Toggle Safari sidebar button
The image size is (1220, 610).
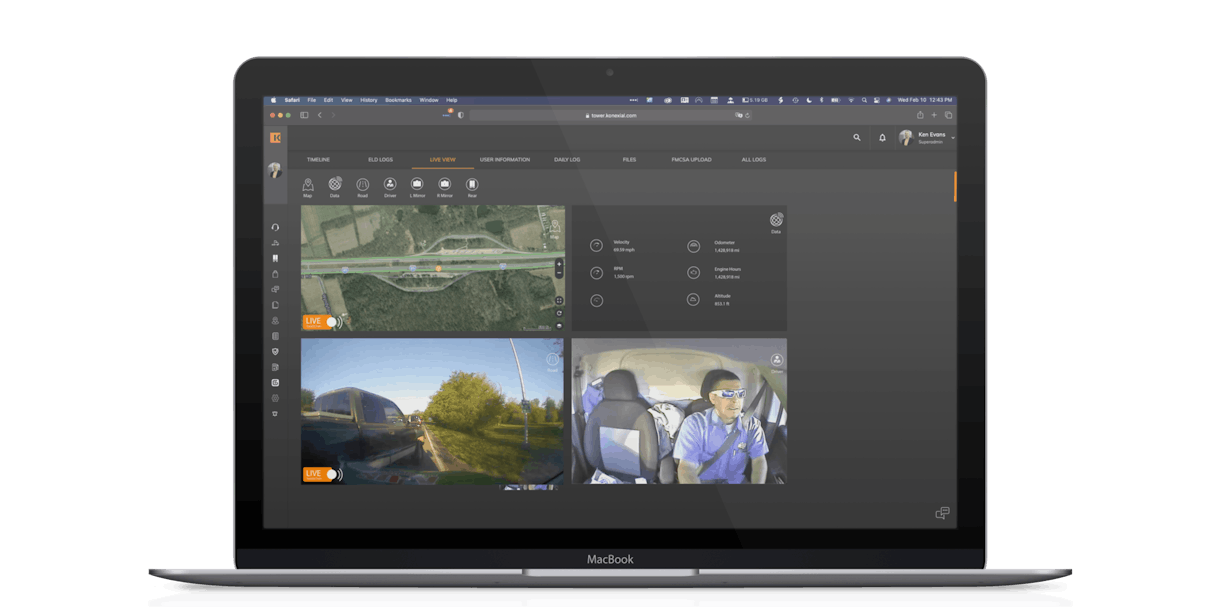[304, 115]
